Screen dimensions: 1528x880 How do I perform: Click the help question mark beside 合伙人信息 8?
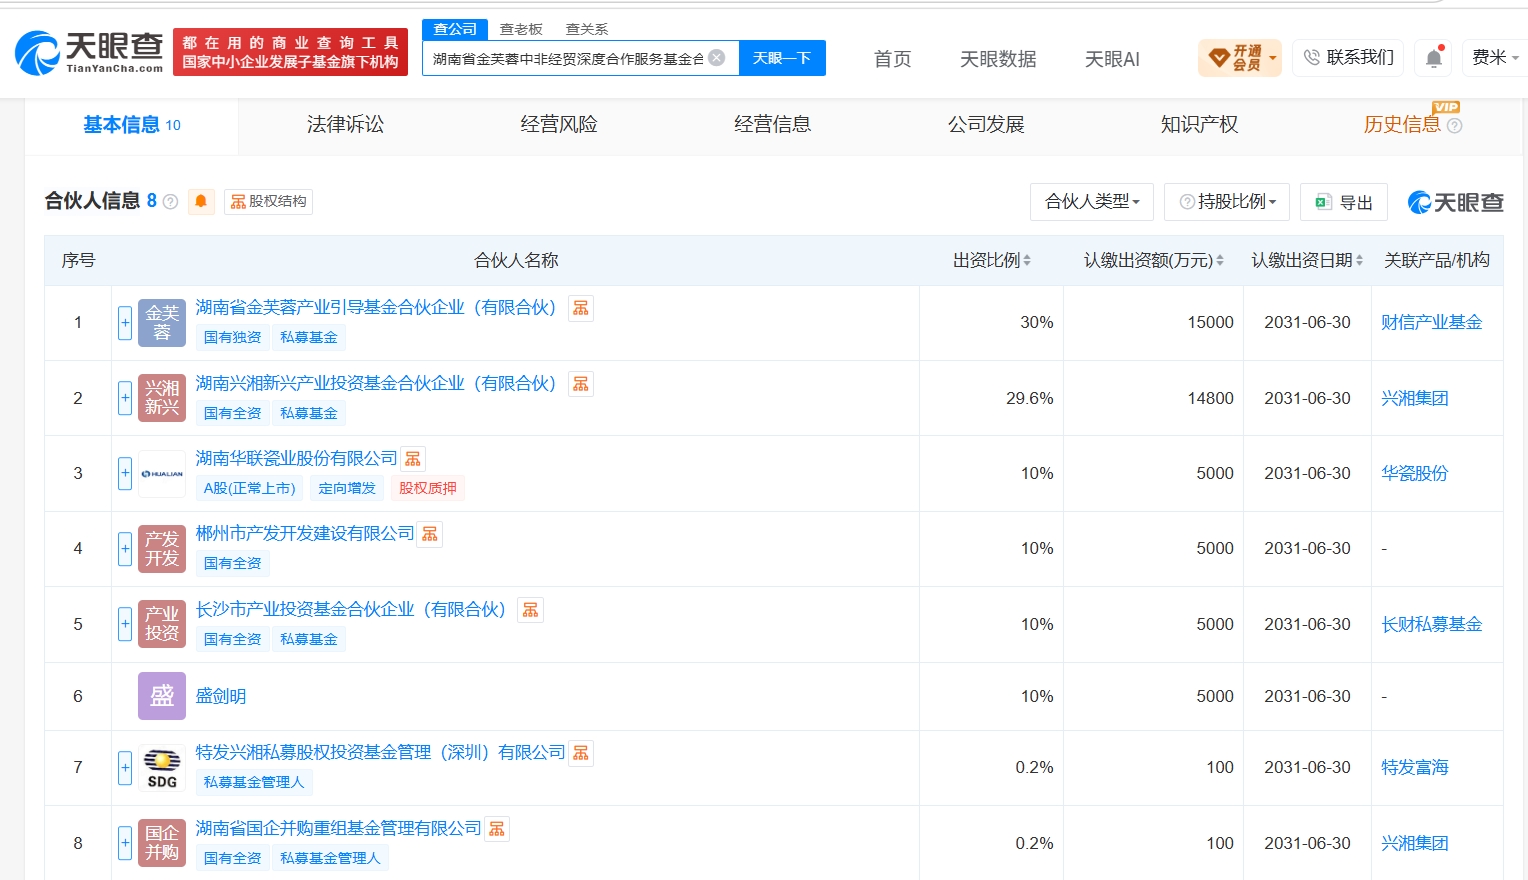pyautogui.click(x=170, y=202)
